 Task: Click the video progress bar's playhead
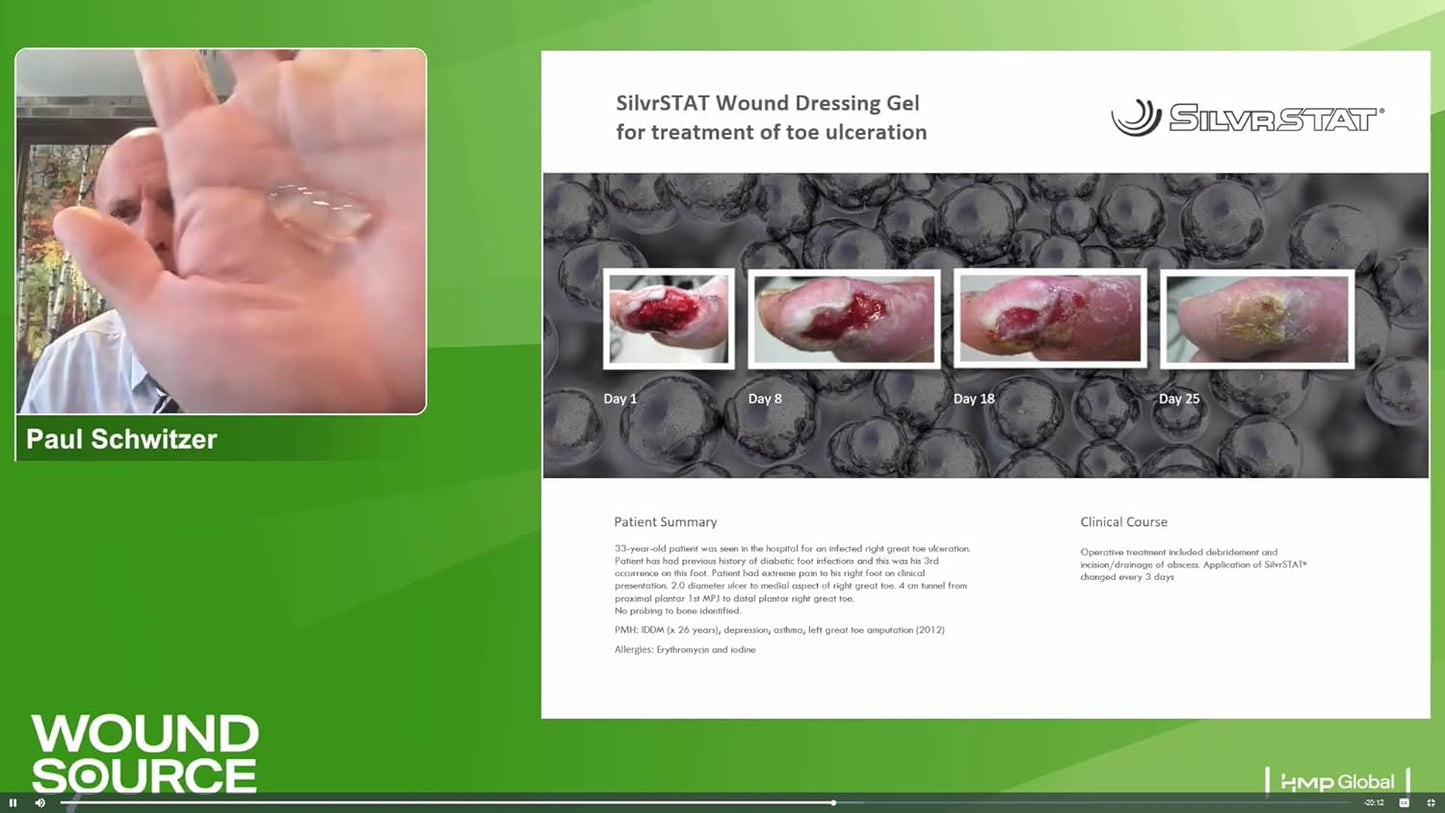click(833, 802)
